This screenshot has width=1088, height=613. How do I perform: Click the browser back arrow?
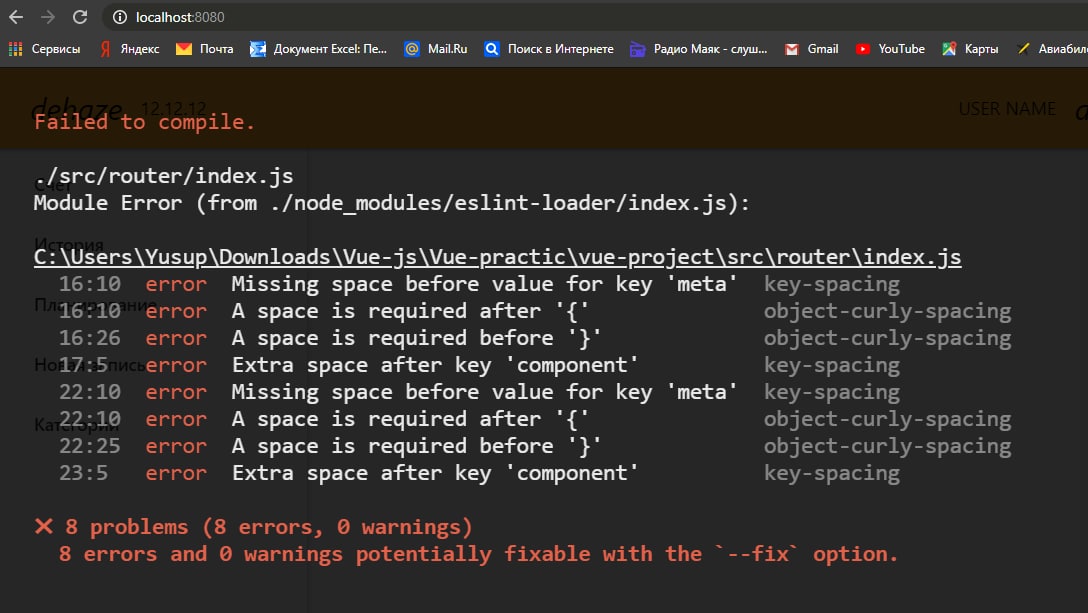(x=16, y=17)
